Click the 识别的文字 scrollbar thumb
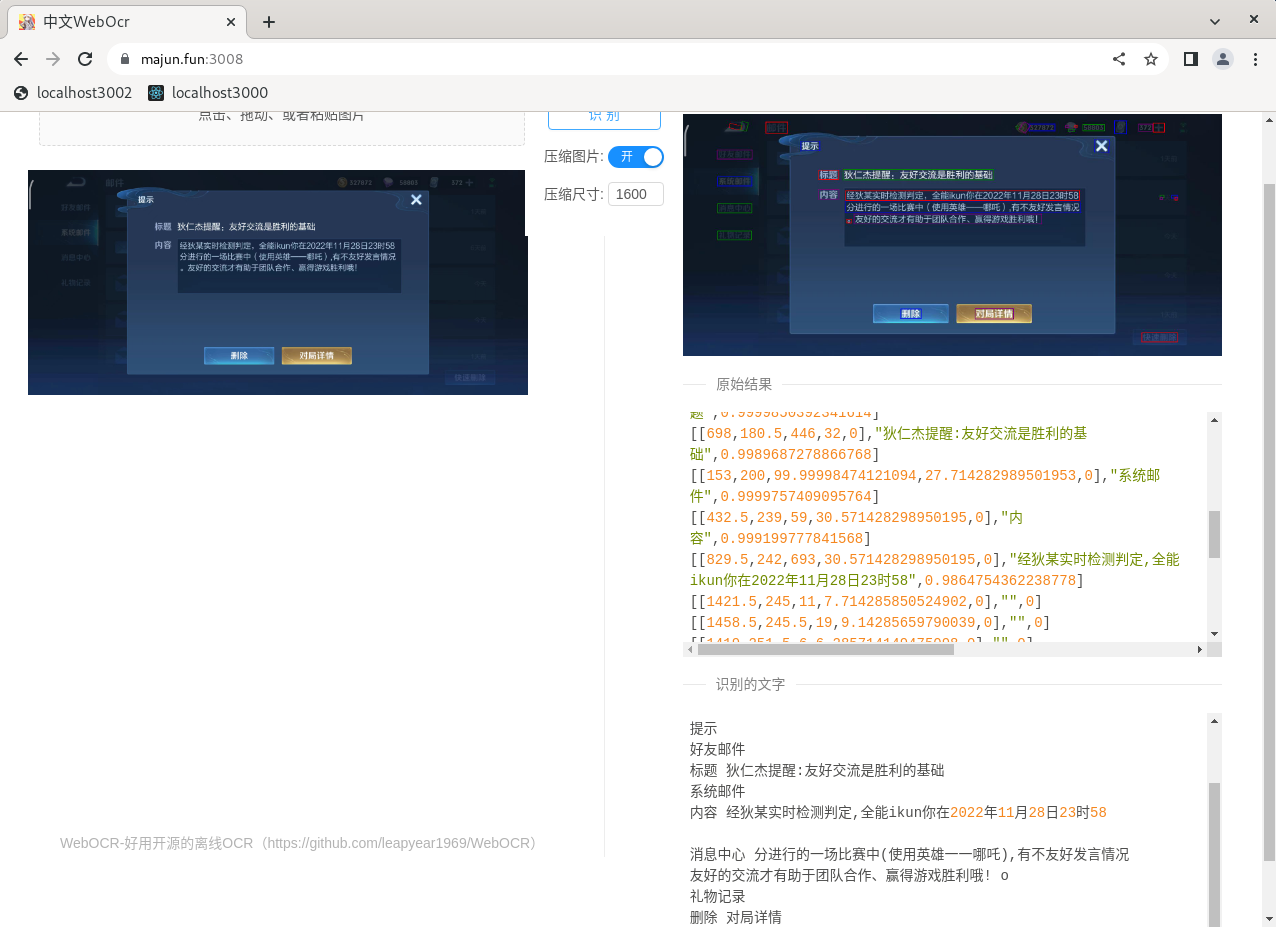 tap(1215, 855)
